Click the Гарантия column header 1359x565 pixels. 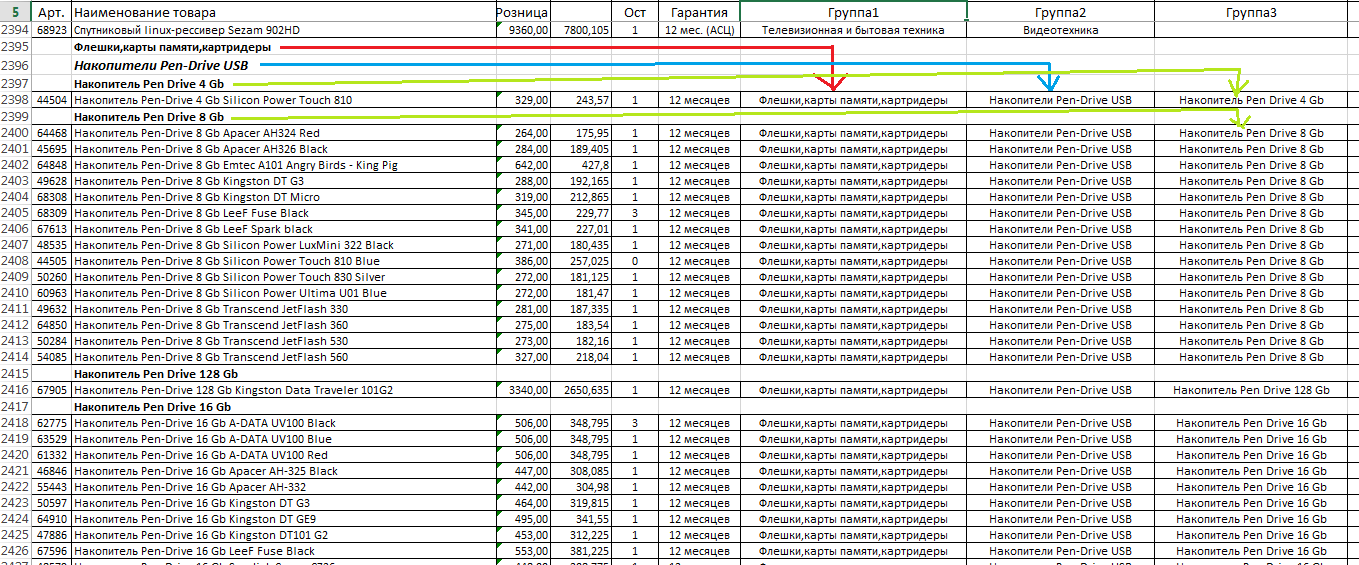pos(699,12)
